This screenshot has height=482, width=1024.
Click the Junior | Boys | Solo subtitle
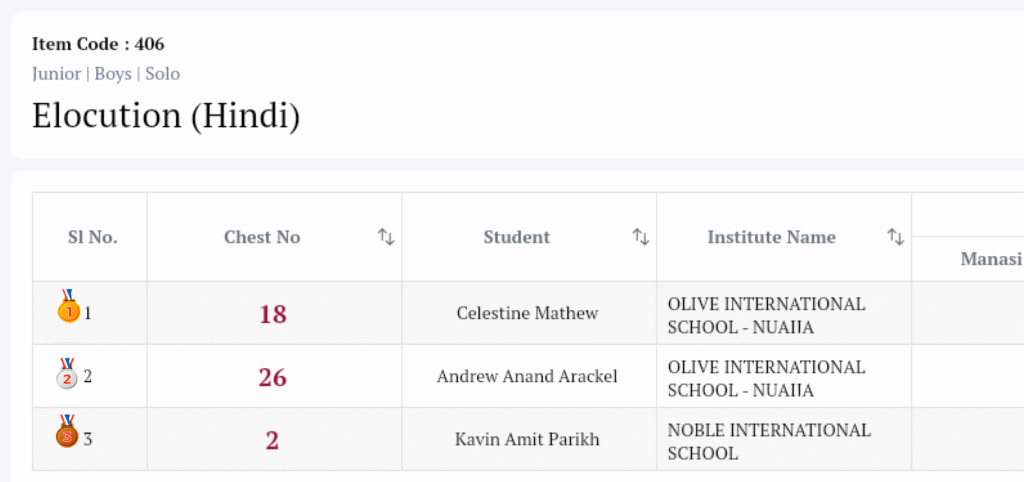pyautogui.click(x=106, y=74)
